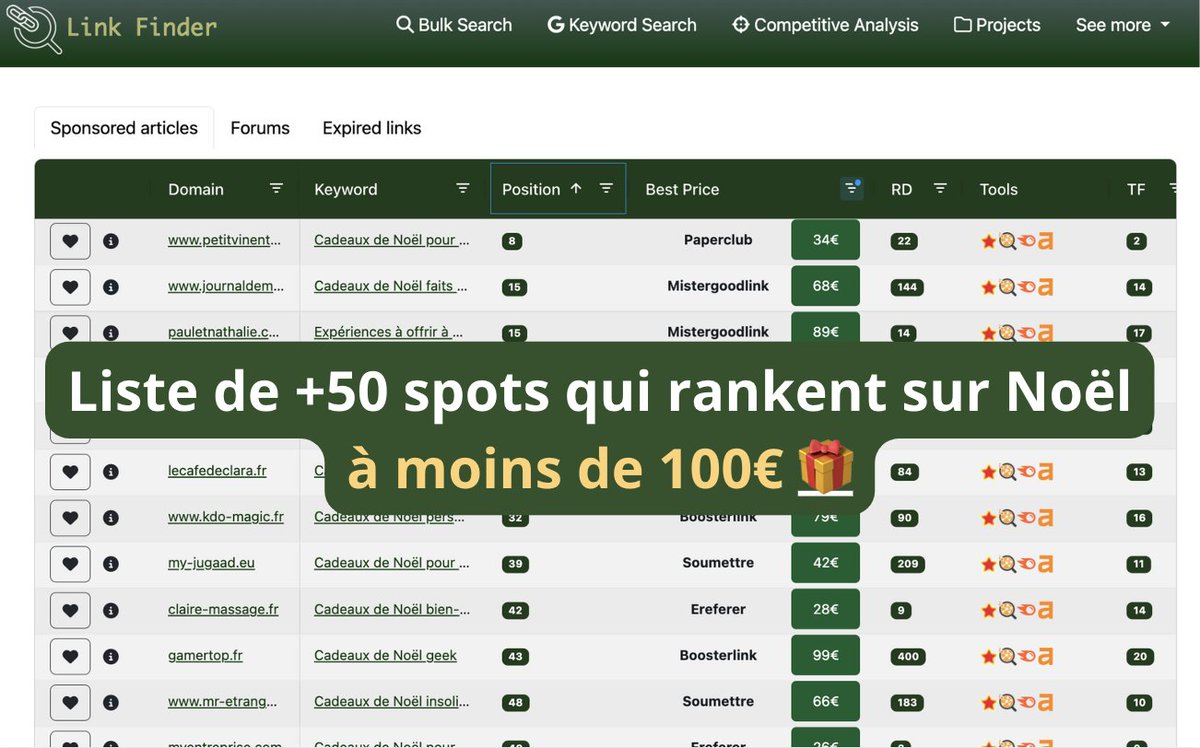Open Projects in navigation
This screenshot has width=1200, height=748.
pos(997,25)
